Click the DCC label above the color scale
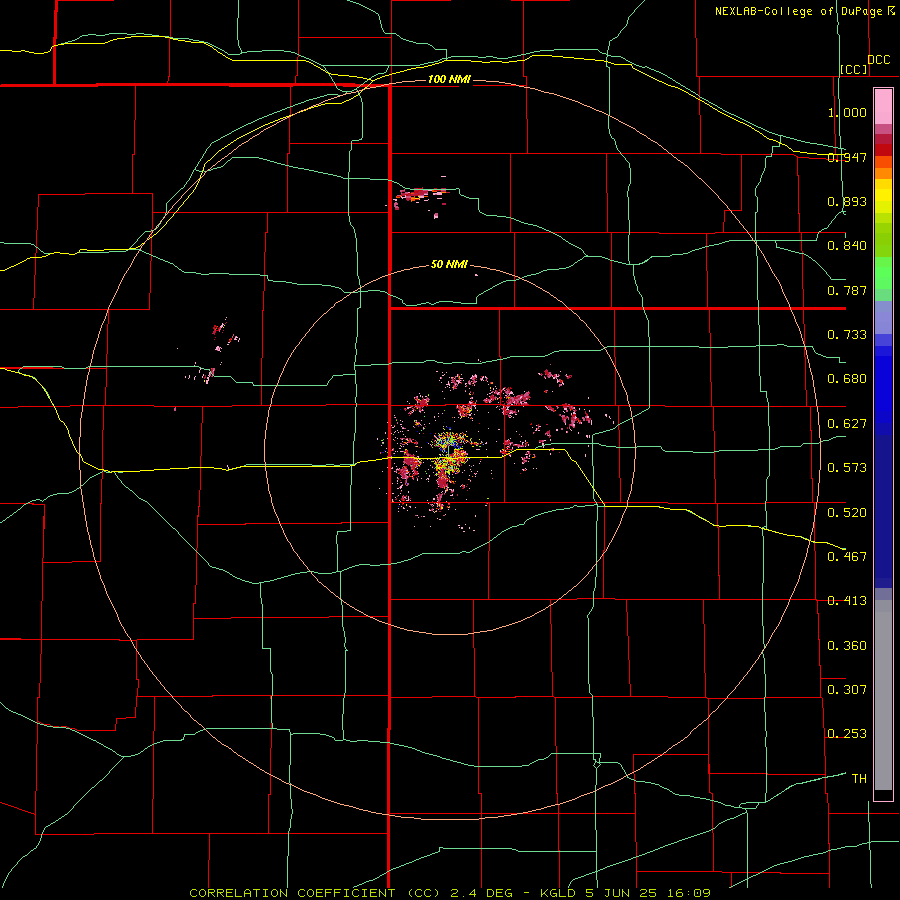Image resolution: width=900 pixels, height=900 pixels. 879,60
